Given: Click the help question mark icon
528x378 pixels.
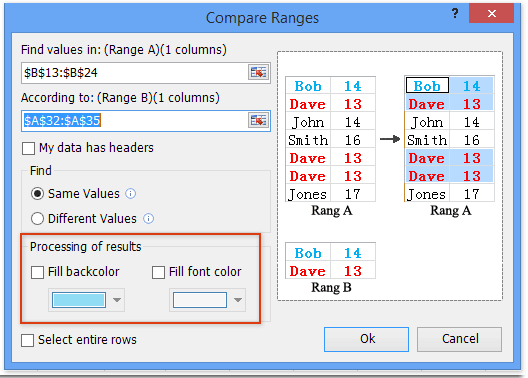Looking at the screenshot, I should (x=455, y=13).
